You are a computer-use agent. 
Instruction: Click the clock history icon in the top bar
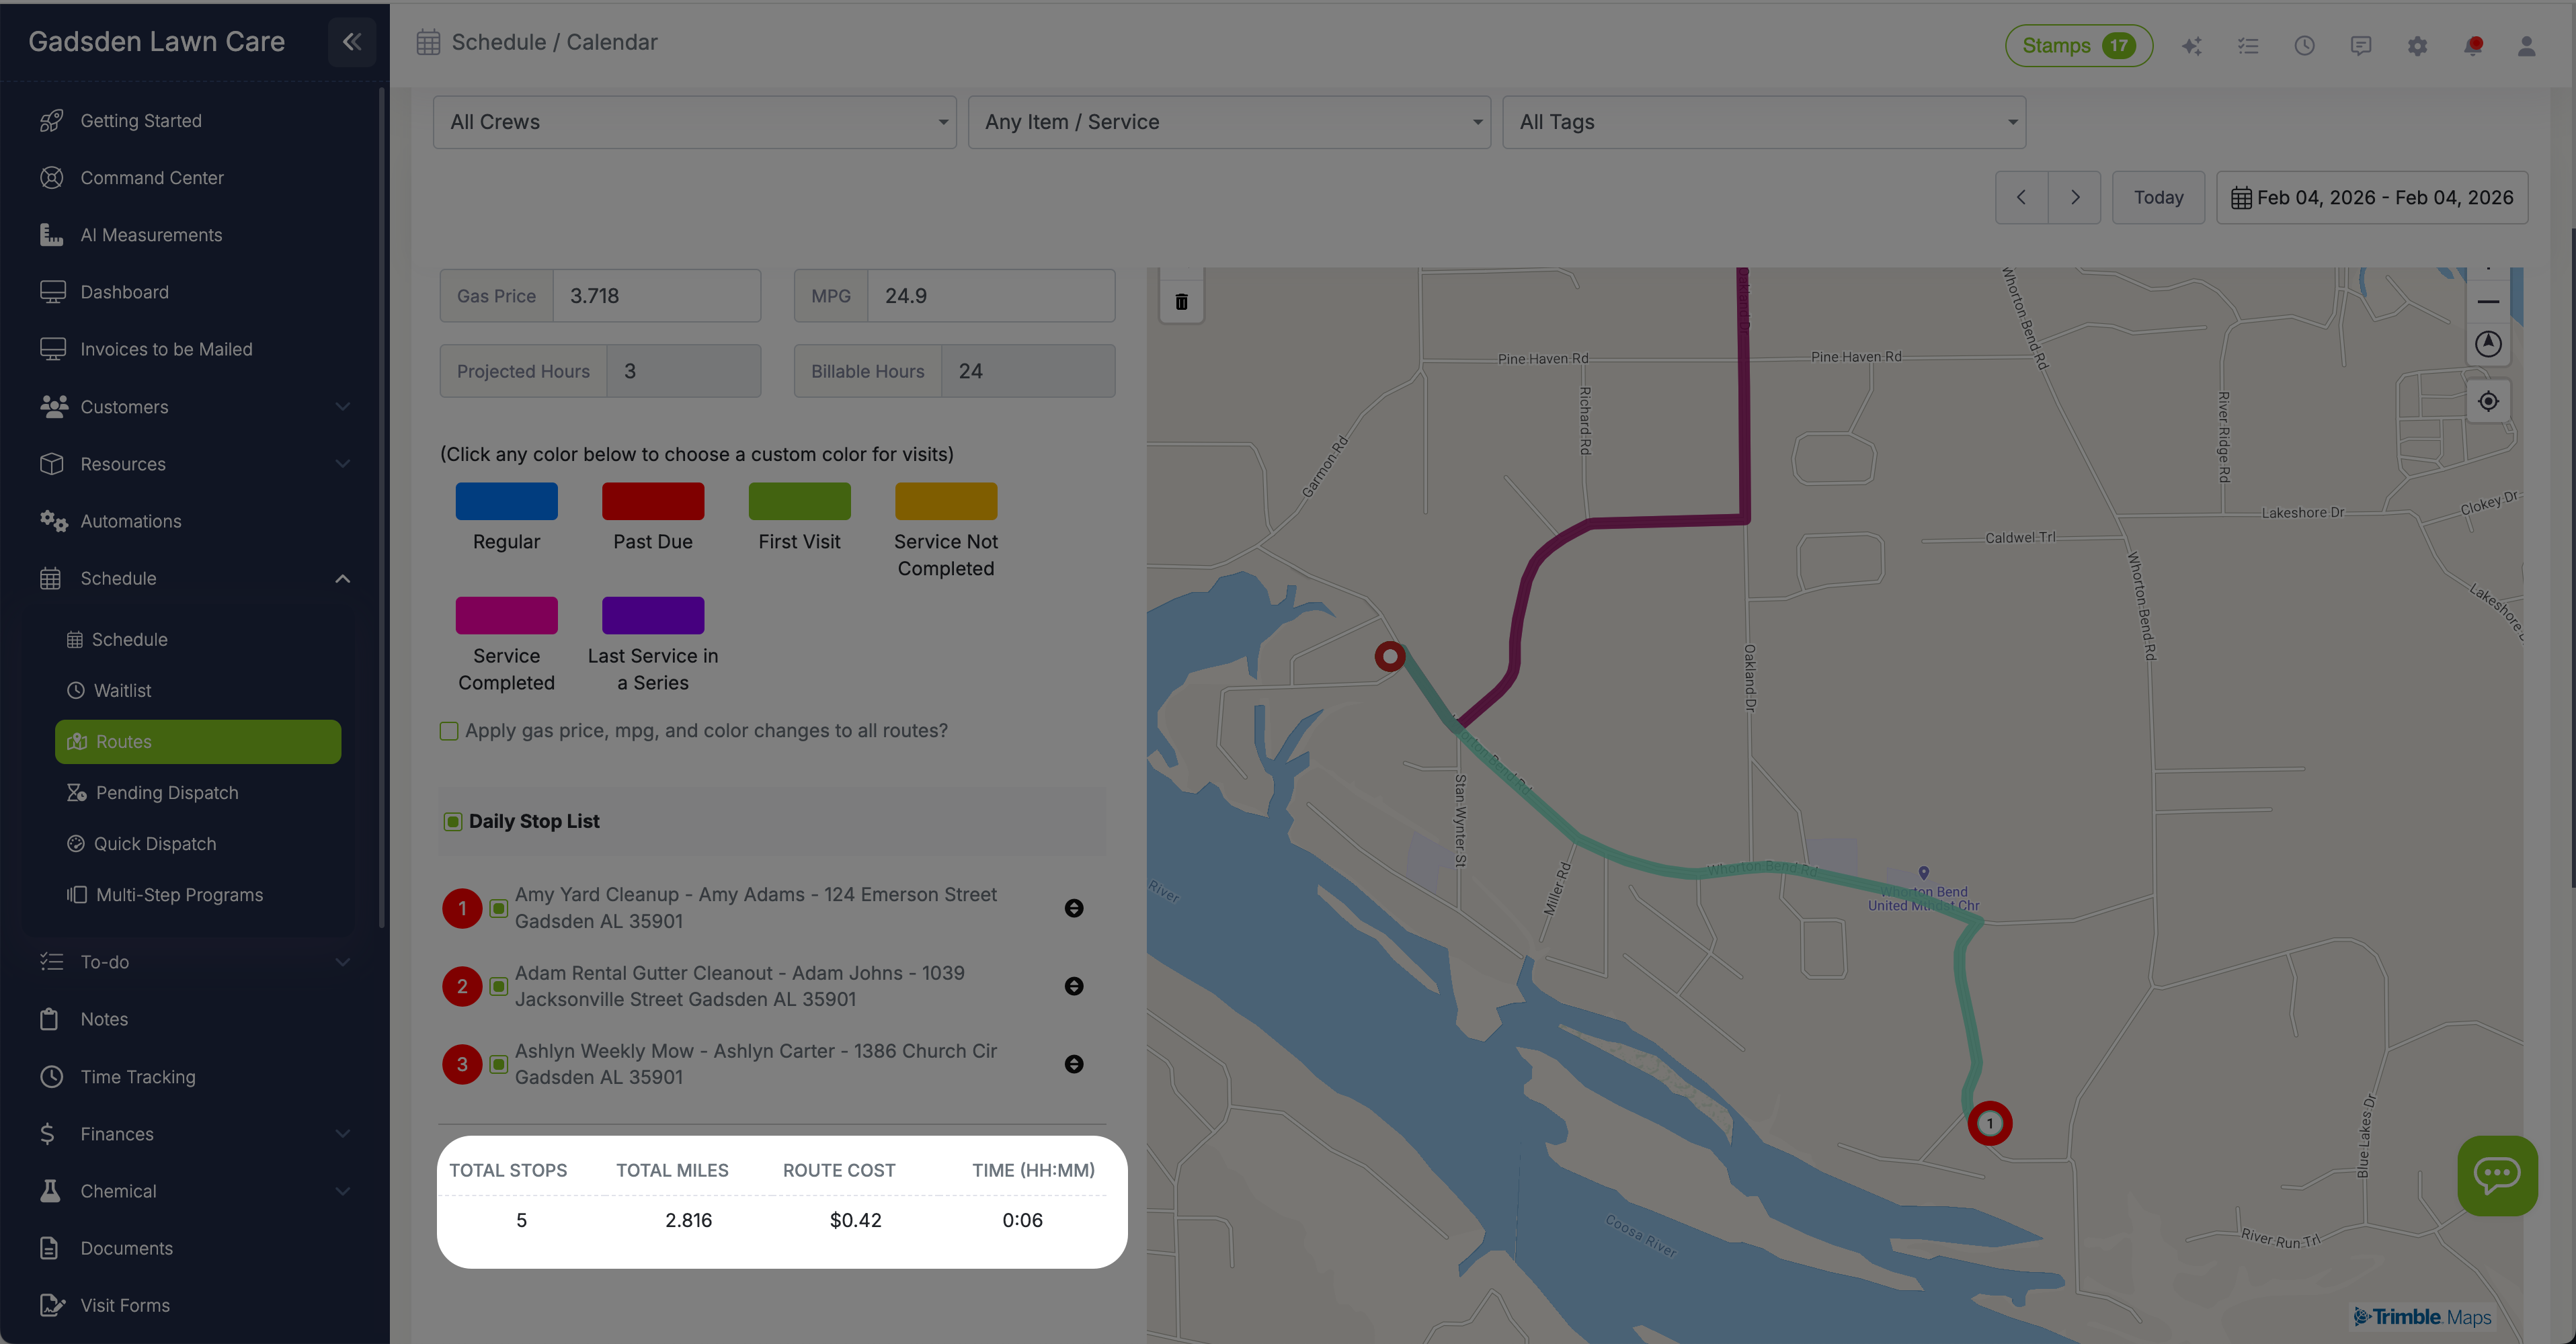[2305, 45]
